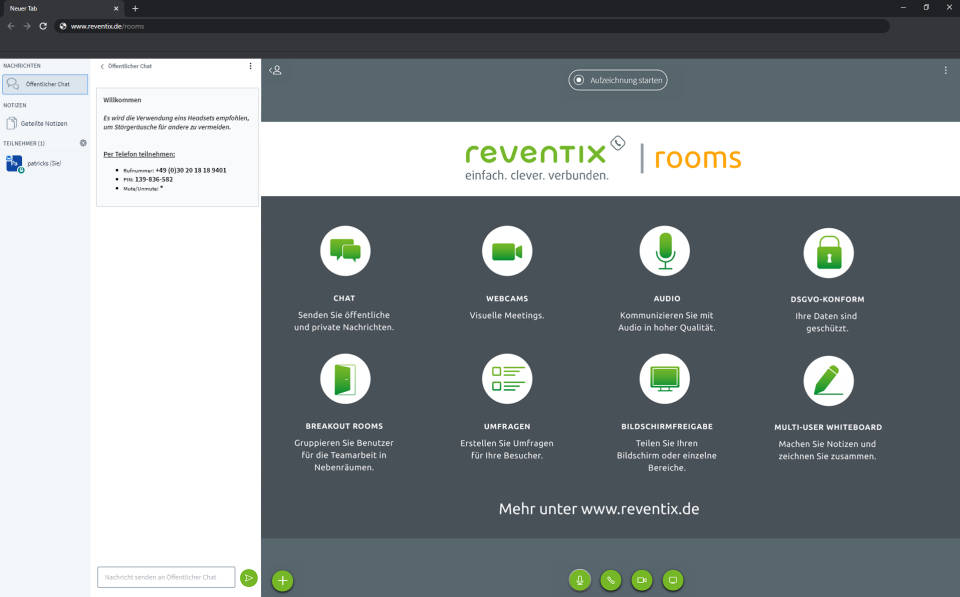Click the rooms orange wordmark
960x597 pixels.
tap(698, 158)
